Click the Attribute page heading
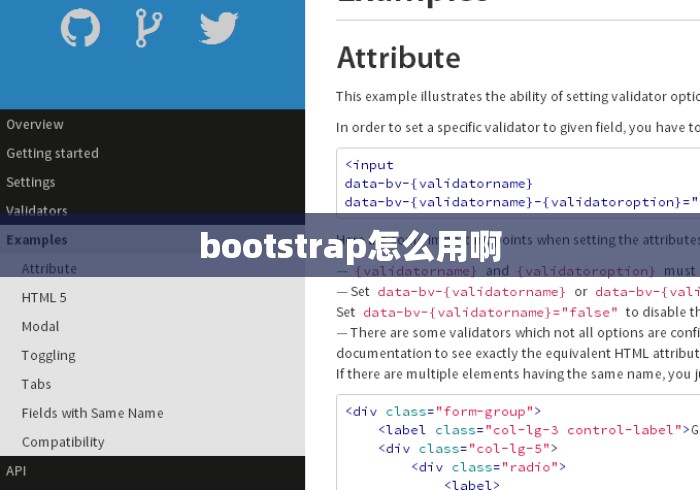 click(399, 58)
